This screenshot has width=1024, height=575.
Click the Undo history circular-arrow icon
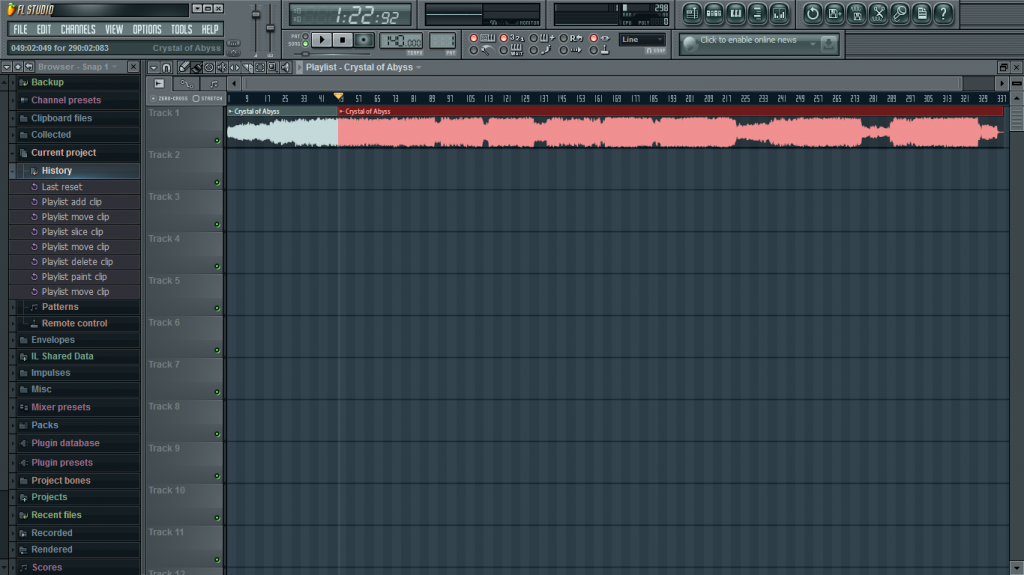click(812, 13)
